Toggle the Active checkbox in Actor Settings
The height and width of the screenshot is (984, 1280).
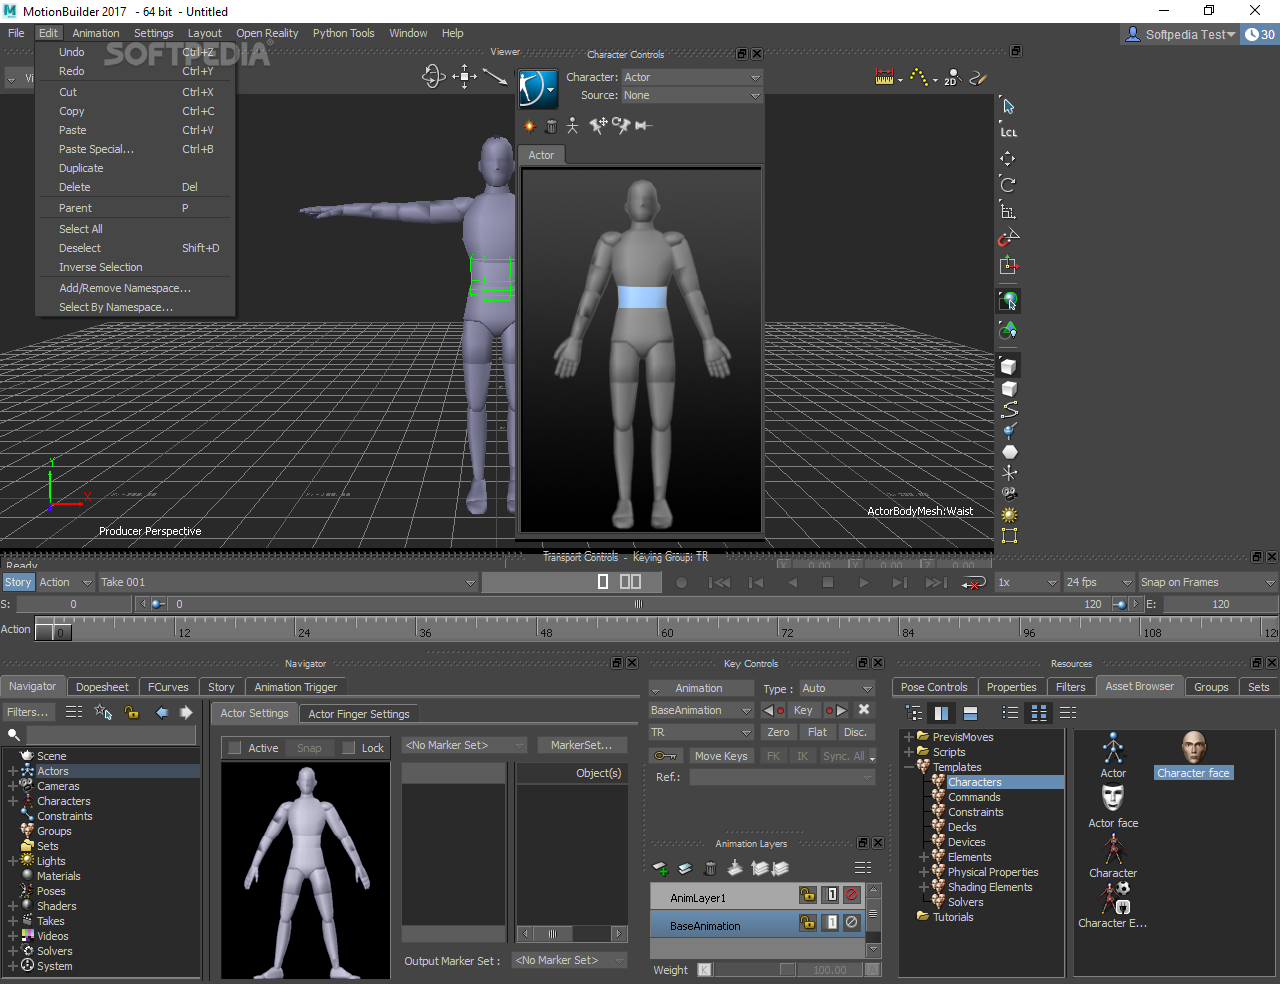[235, 748]
